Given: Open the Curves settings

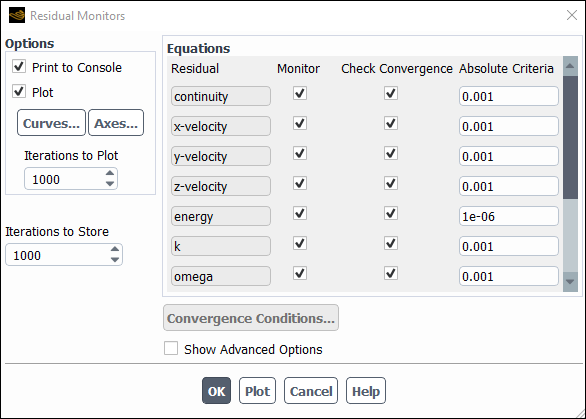Looking at the screenshot, I should tap(51, 123).
